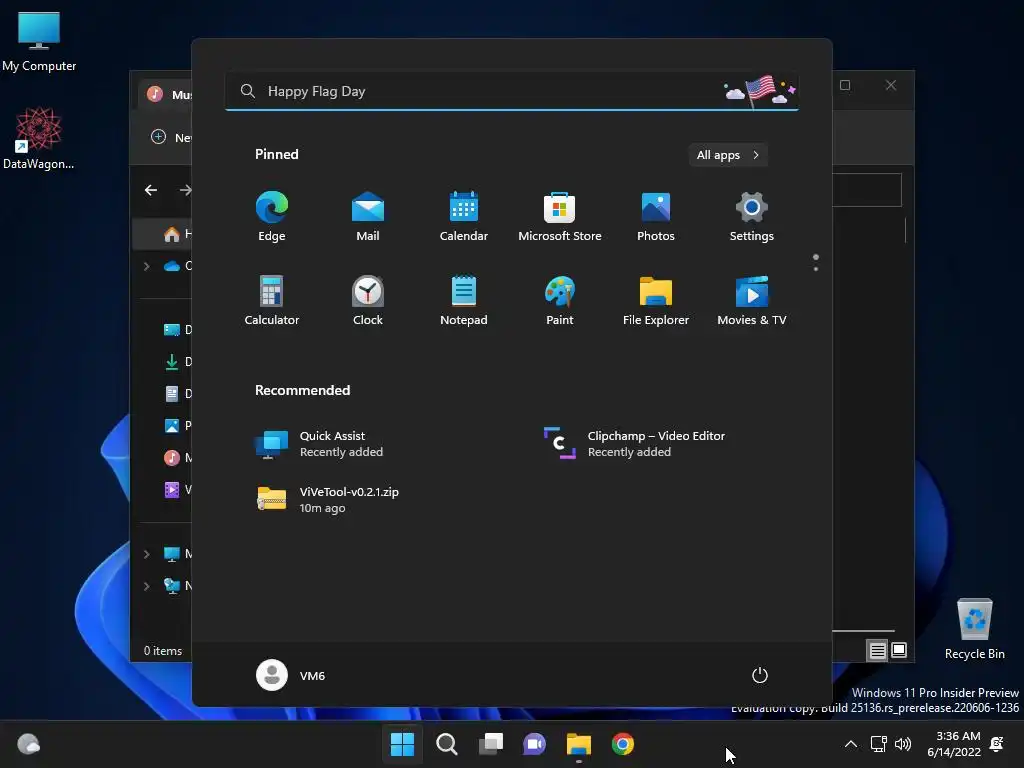This screenshot has height=768, width=1024.
Task: Switch Explorer to details view
Action: (877, 650)
